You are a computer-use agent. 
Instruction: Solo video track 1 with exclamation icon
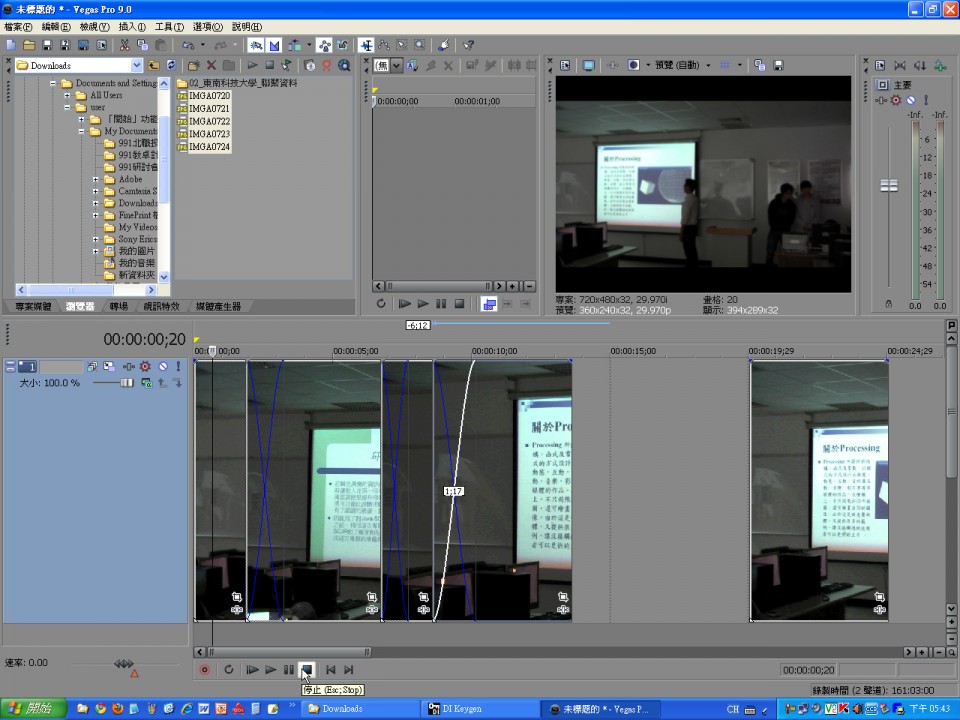click(178, 367)
